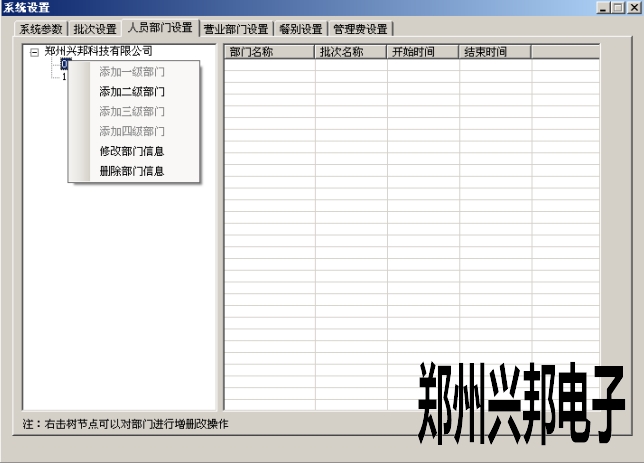The width and height of the screenshot is (644, 463).
Task: Close the 系统设置 window
Action: click(634, 7)
